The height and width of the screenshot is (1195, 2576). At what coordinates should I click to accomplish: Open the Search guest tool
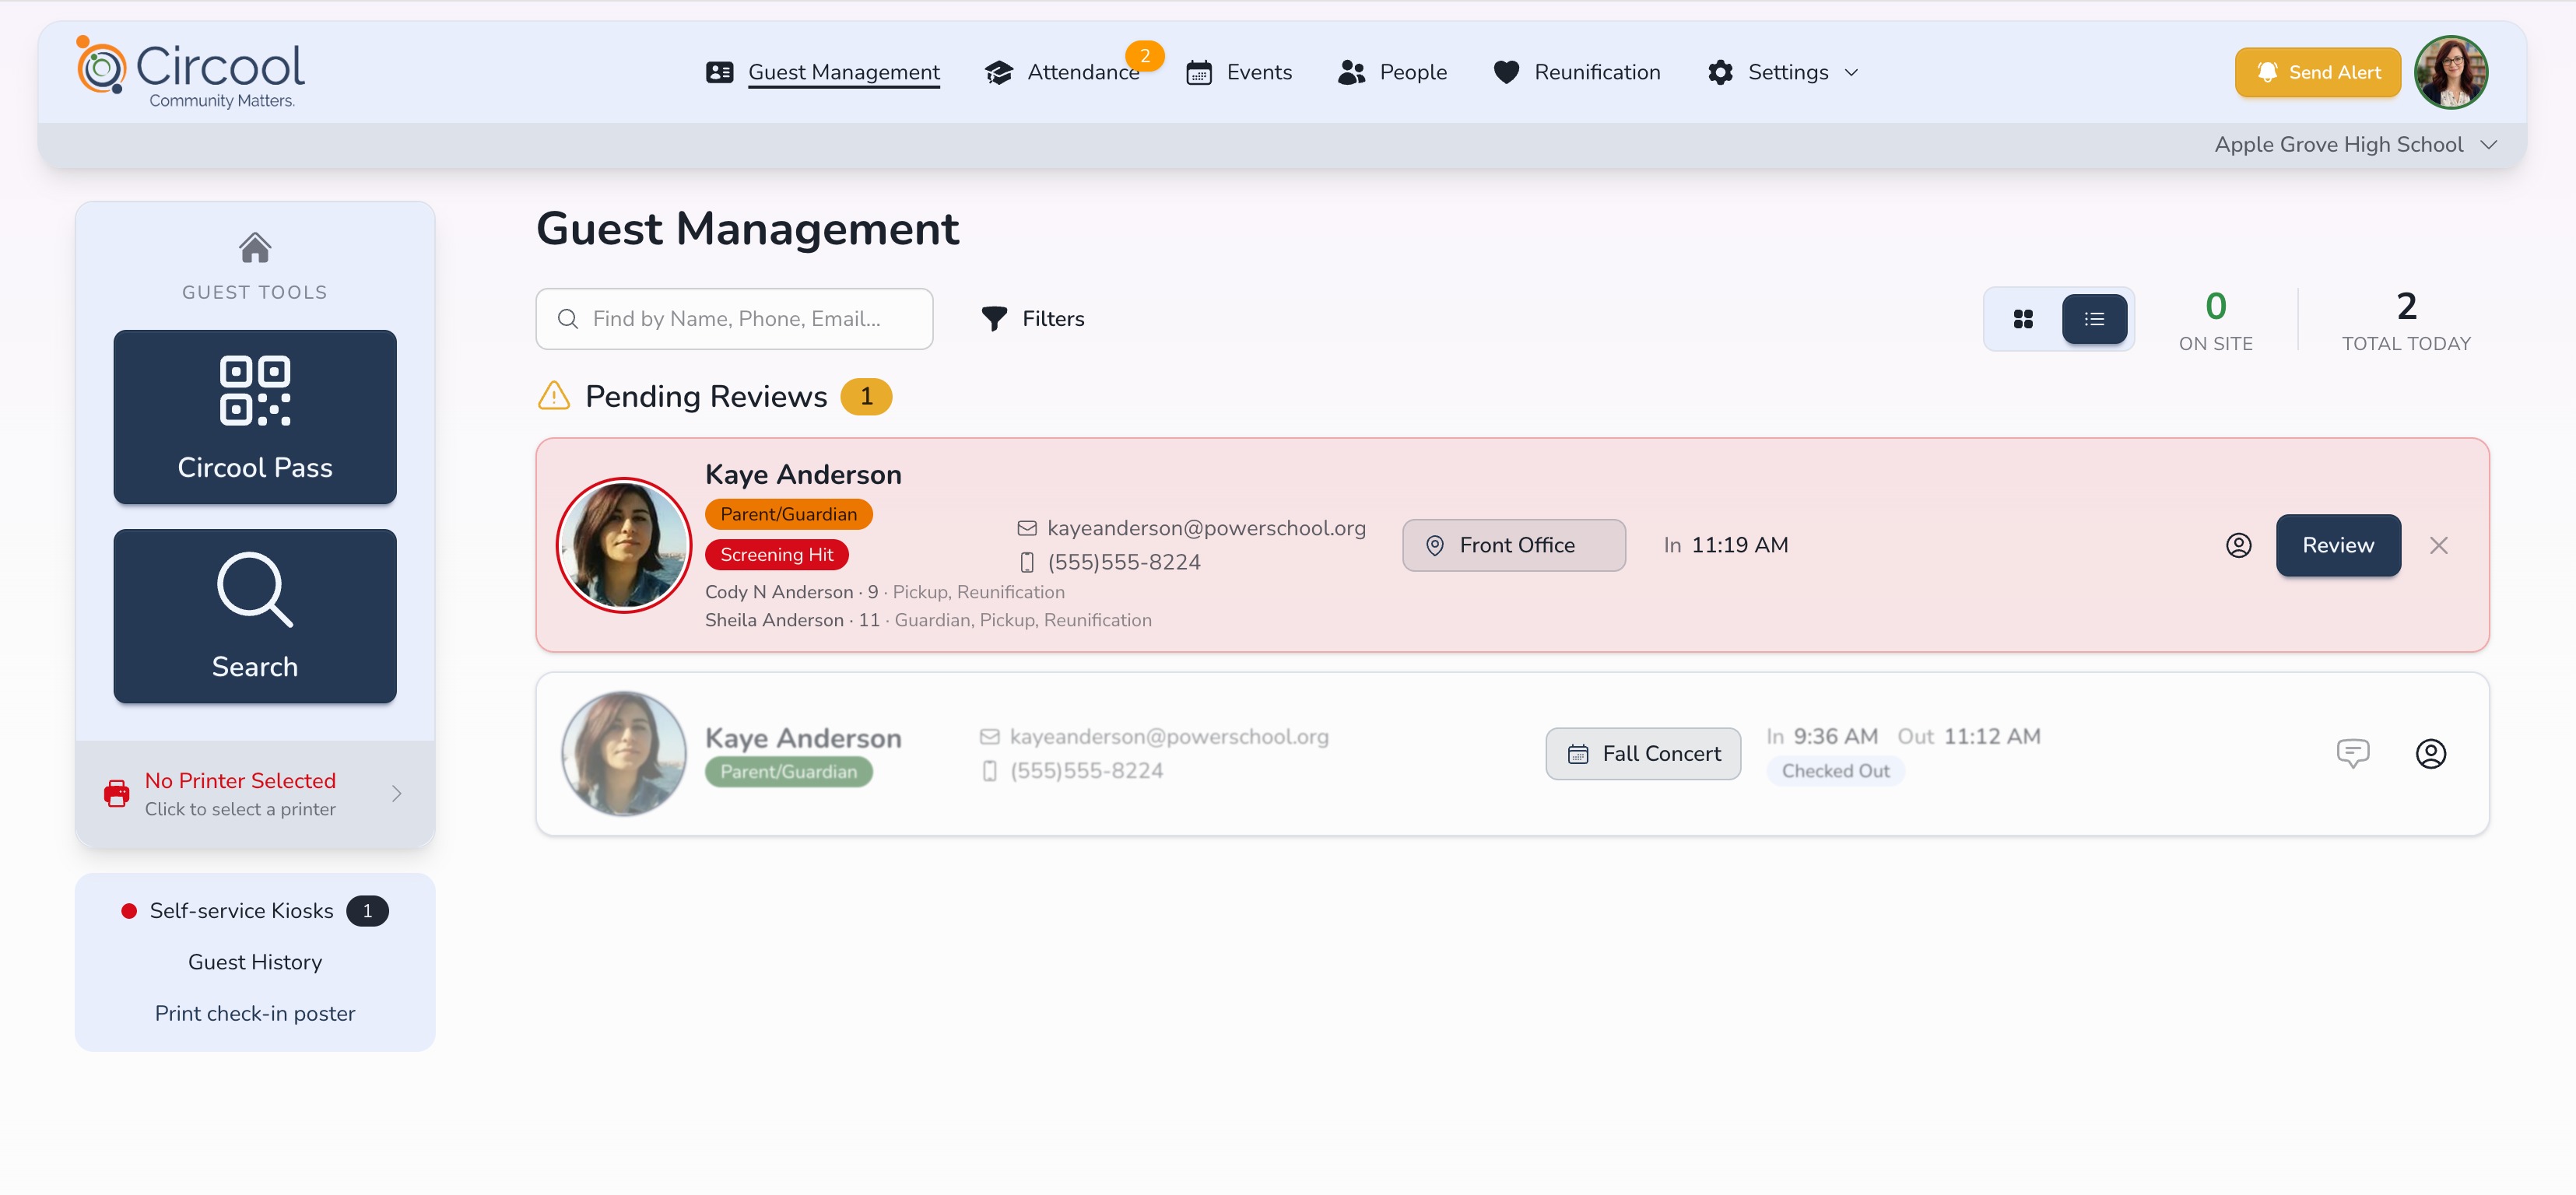[255, 615]
